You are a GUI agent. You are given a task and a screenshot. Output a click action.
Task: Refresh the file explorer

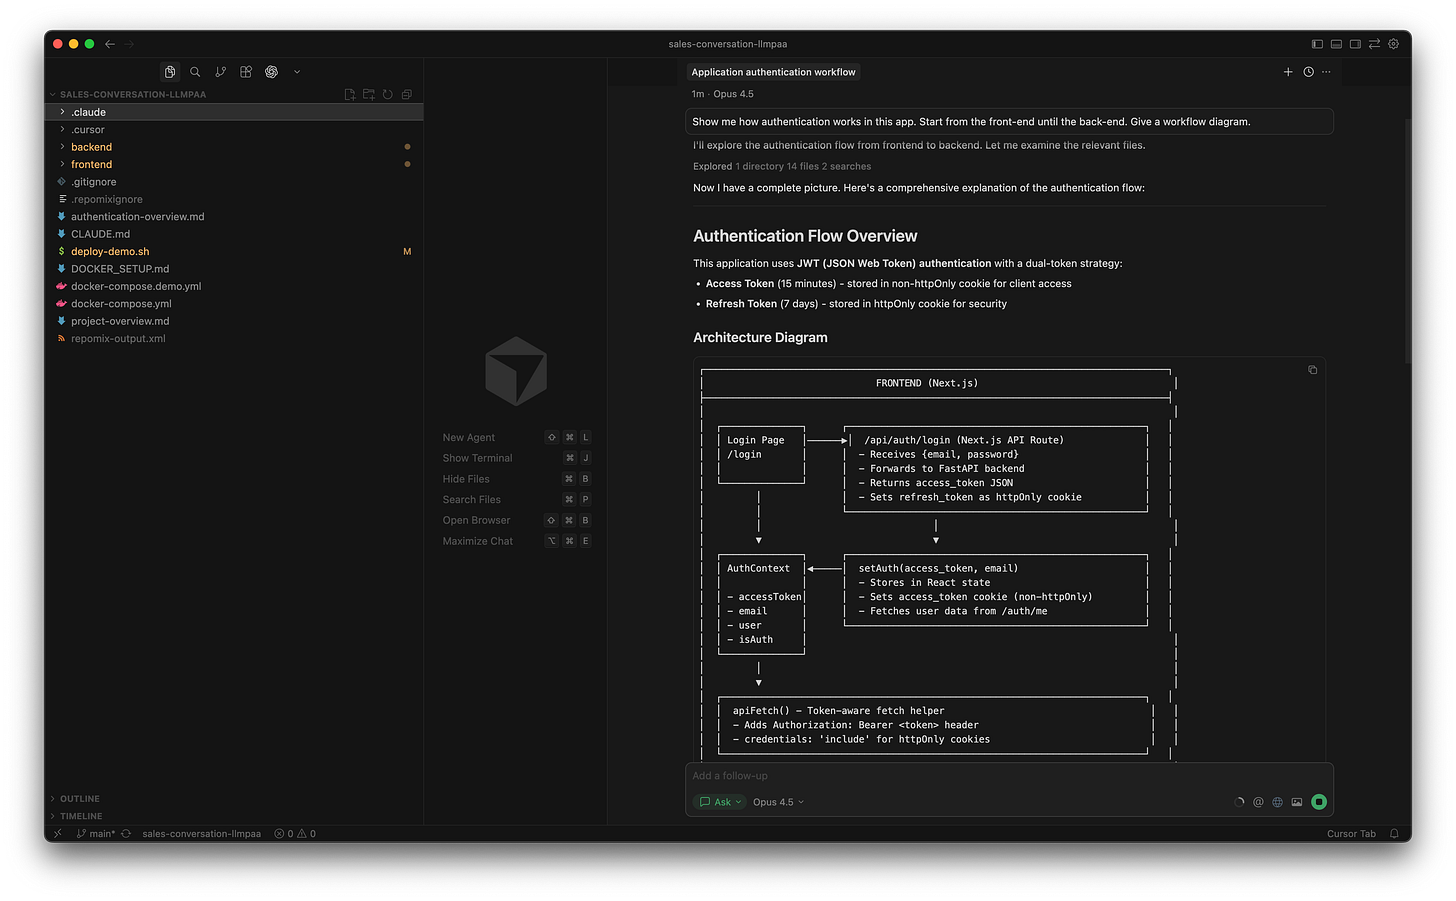coord(387,93)
